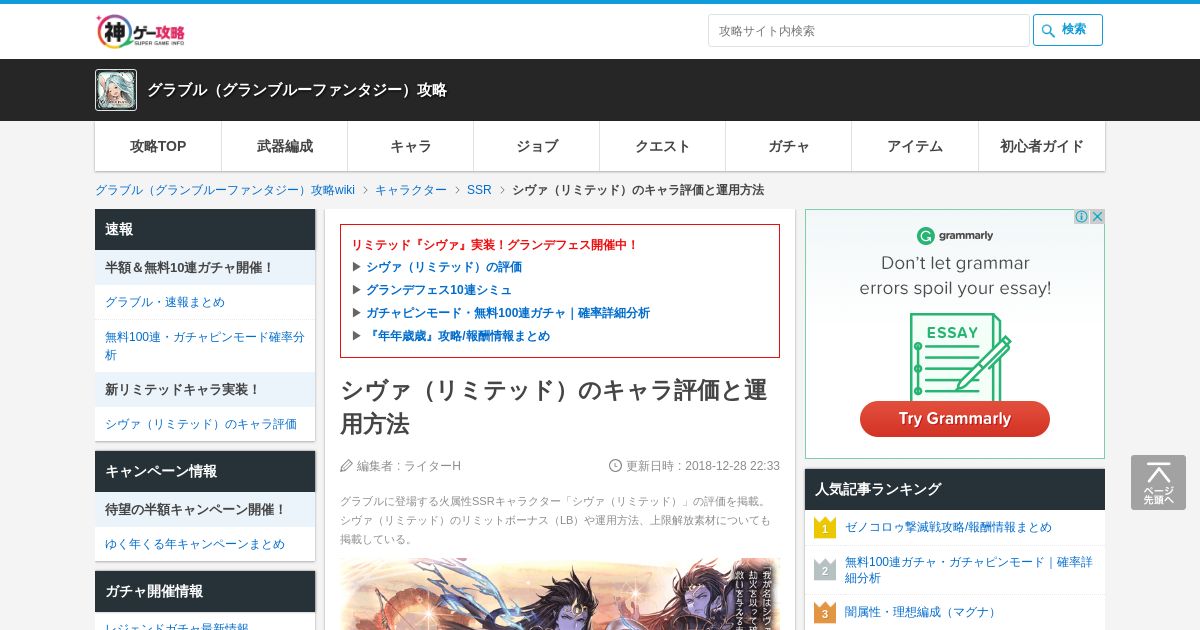
Task: Open the 初心者ガイド menu tab
Action: coord(1041,146)
